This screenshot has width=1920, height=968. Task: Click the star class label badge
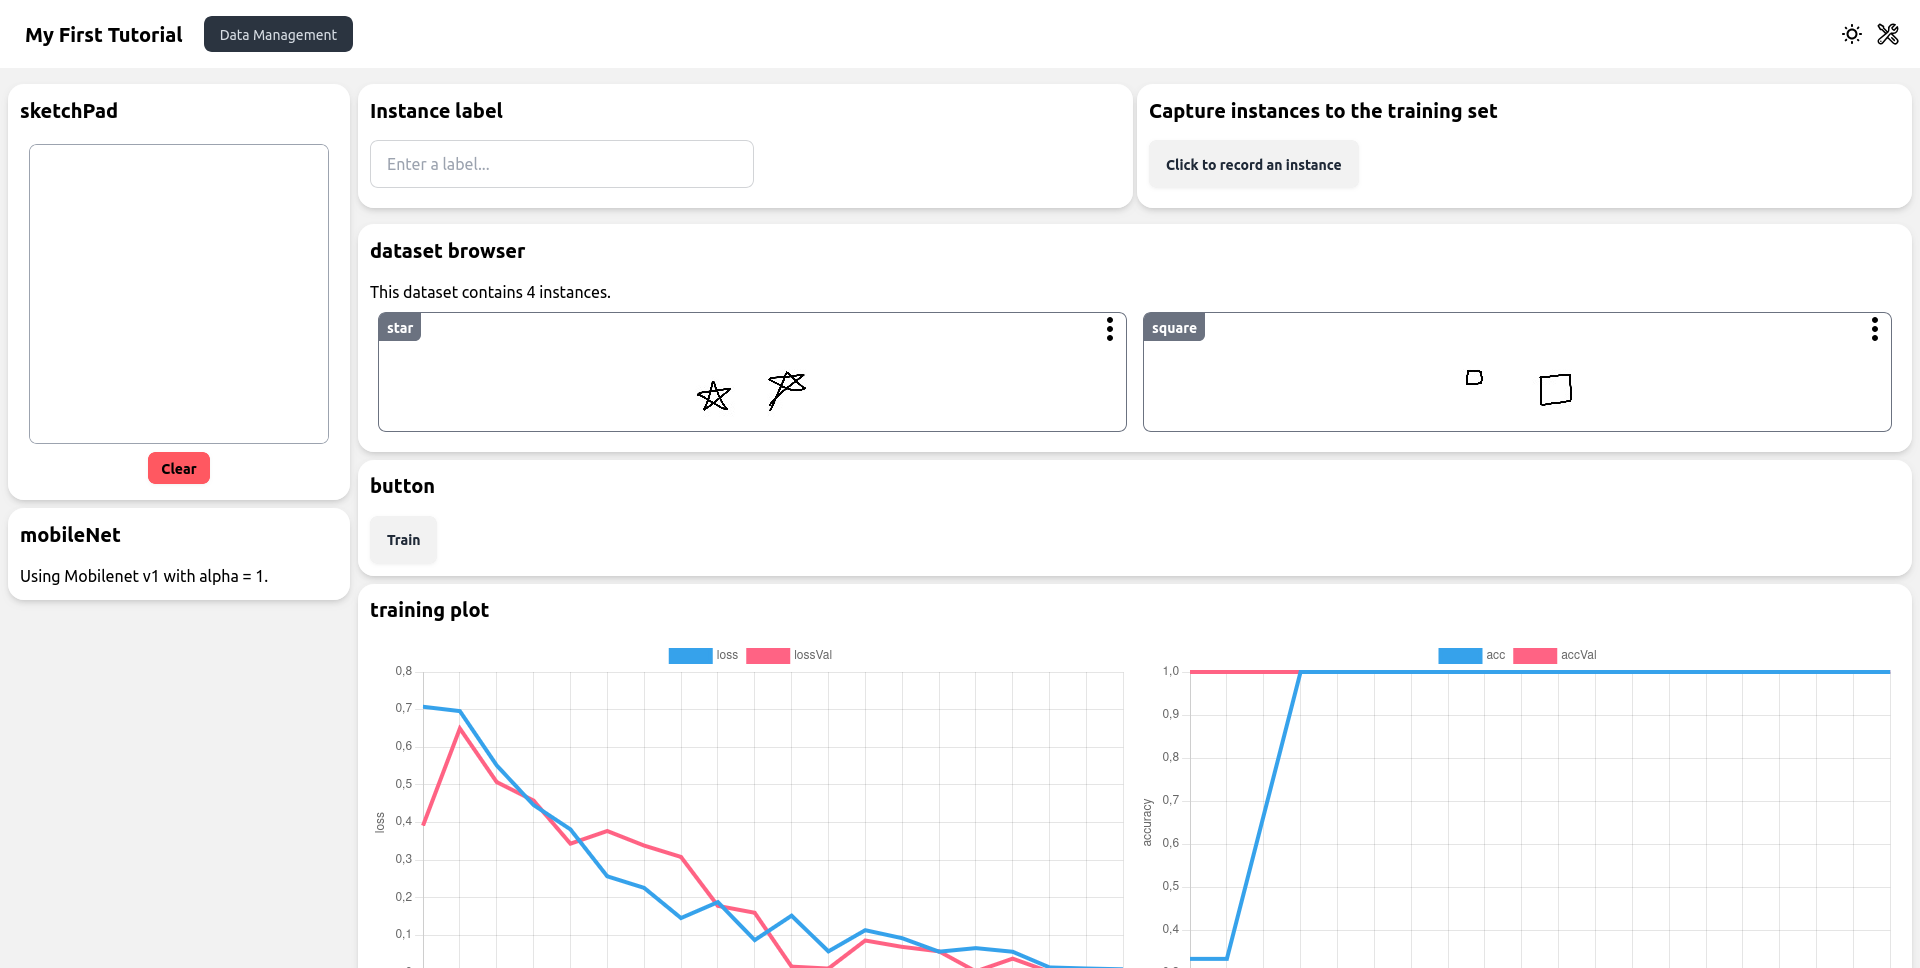(x=400, y=328)
